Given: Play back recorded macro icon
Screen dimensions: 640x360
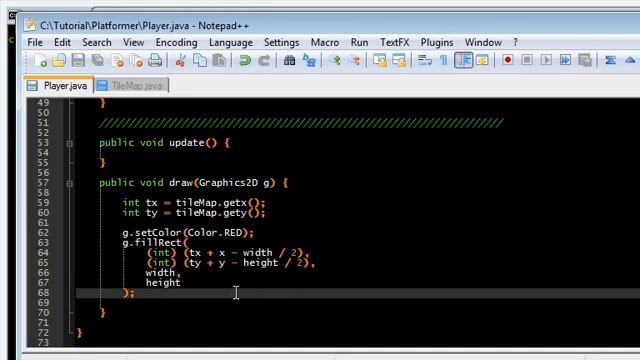Looking at the screenshot, I should (x=546, y=60).
